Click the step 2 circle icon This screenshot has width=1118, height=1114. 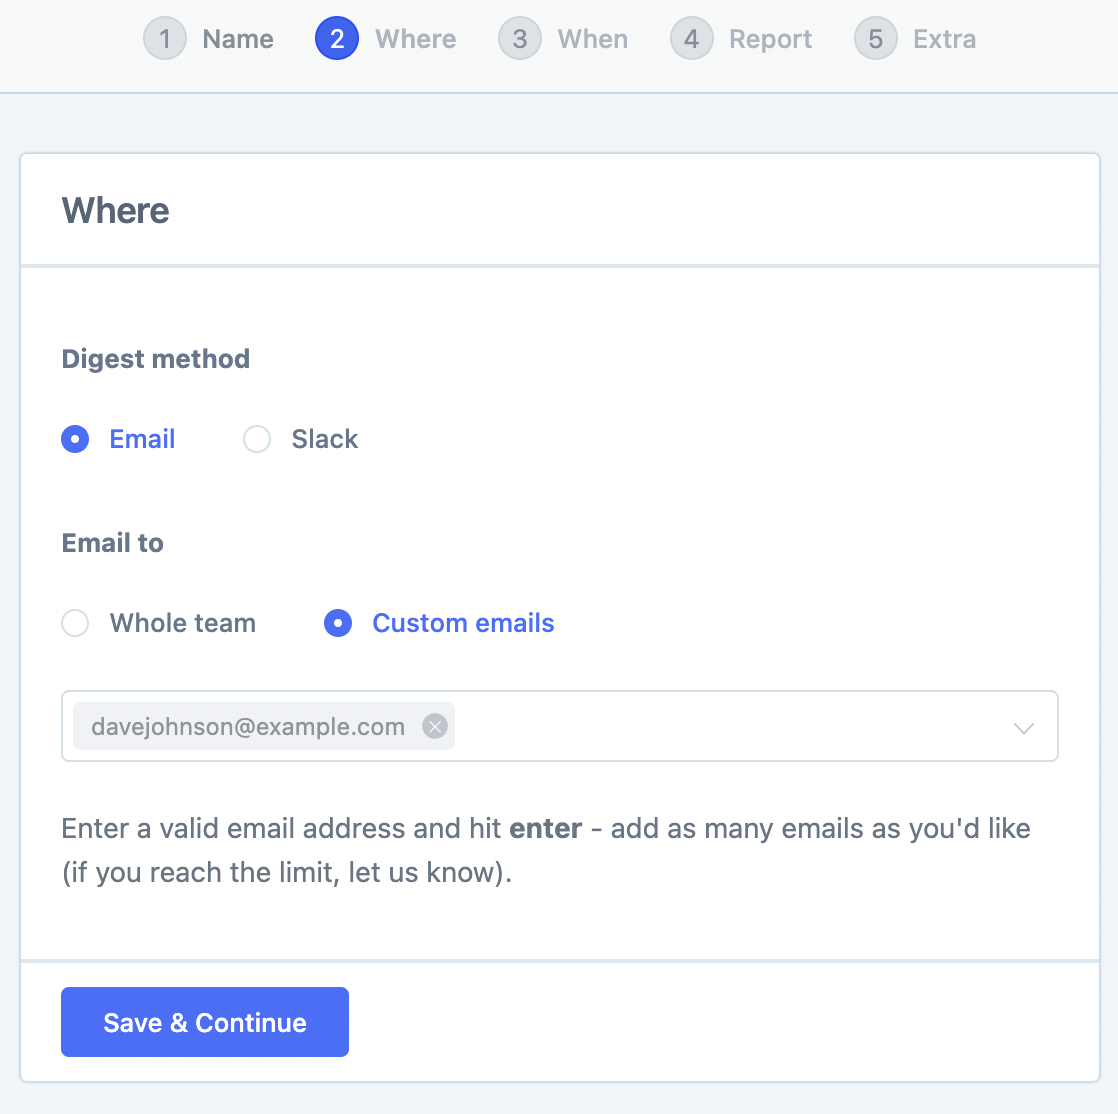[337, 40]
